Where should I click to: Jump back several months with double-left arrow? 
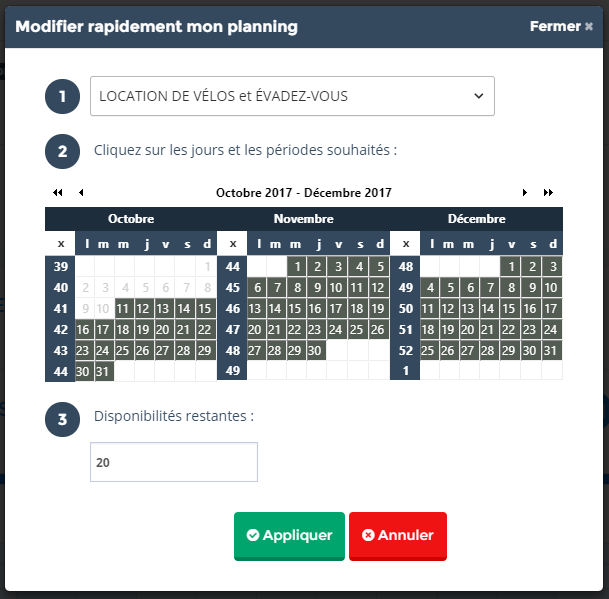57,192
